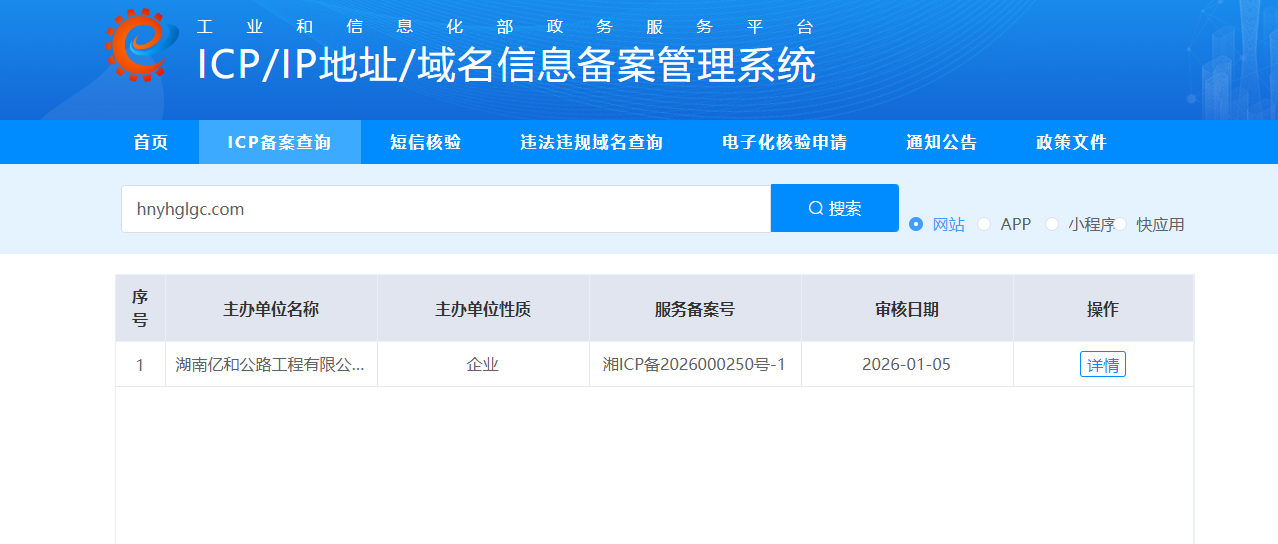Click the 操作 column header
Image resolution: width=1278 pixels, height=544 pixels.
coord(1103,309)
